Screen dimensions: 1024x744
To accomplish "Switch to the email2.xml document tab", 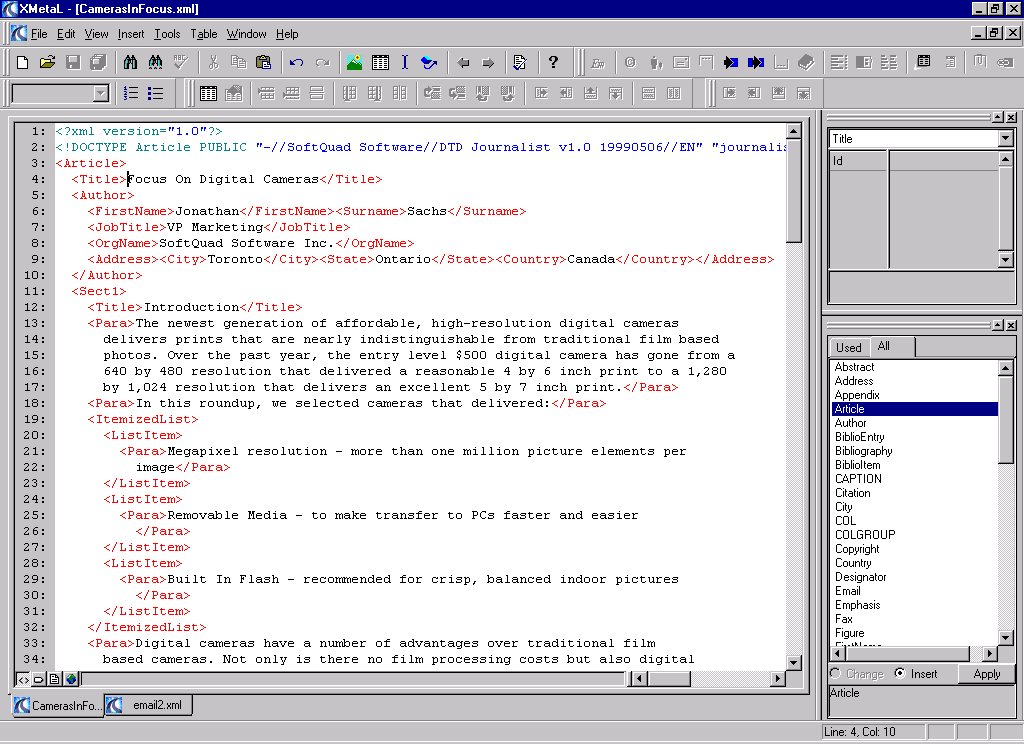I will click(x=149, y=705).
